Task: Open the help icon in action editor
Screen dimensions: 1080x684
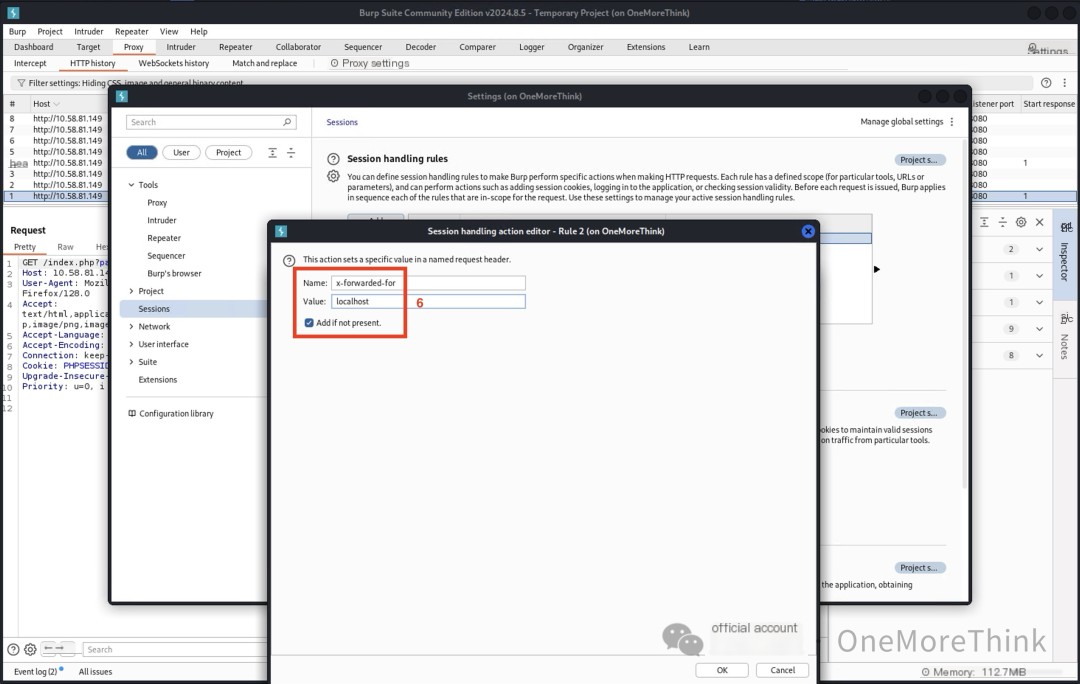Action: 289,260
